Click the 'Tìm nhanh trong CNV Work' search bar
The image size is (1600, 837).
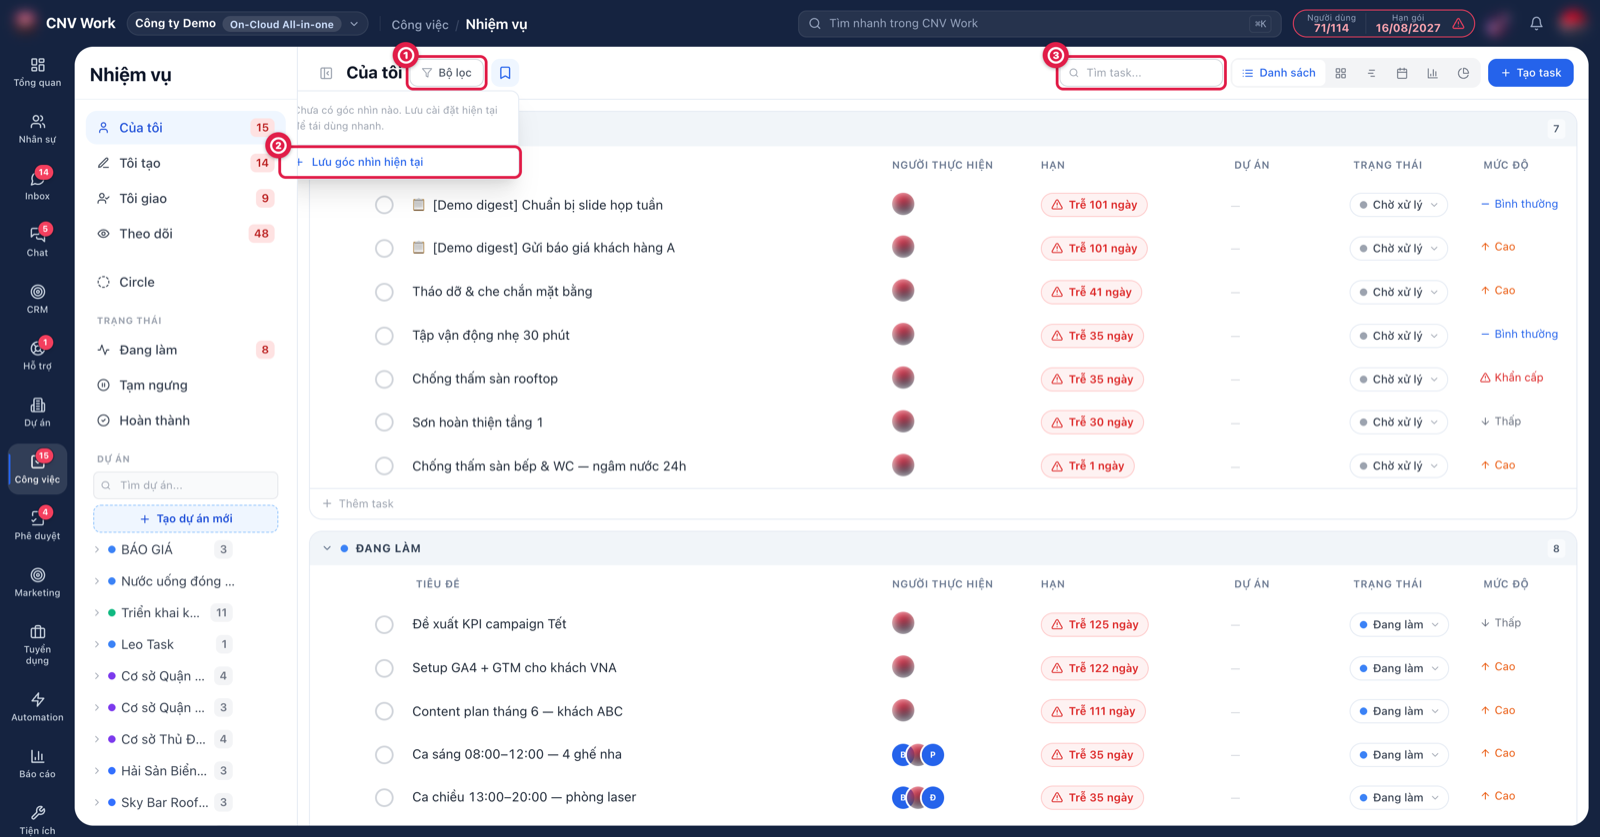coord(1040,23)
